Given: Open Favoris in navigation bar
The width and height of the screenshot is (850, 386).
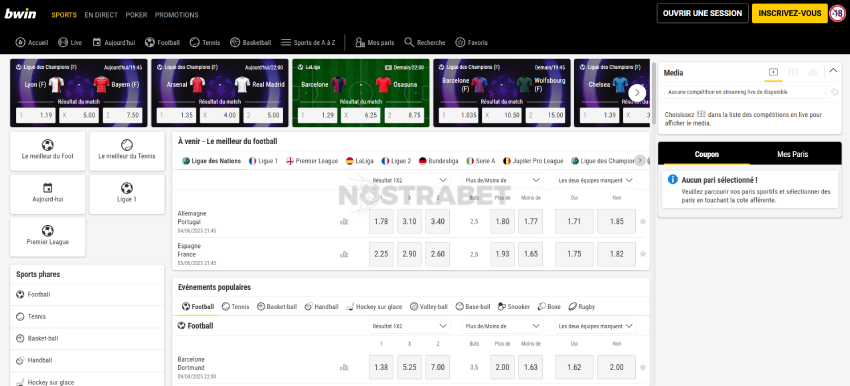Looking at the screenshot, I should click(472, 42).
